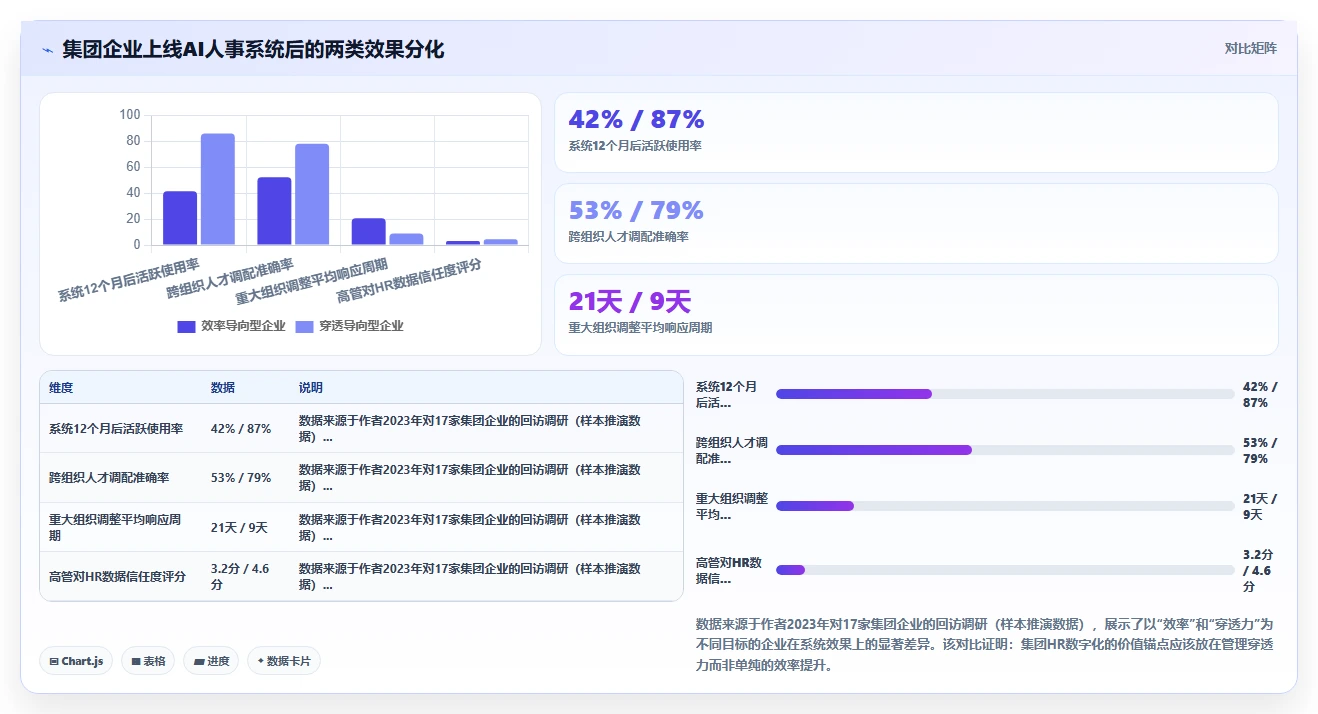Click the 数据卡片 chip

[x=284, y=661]
